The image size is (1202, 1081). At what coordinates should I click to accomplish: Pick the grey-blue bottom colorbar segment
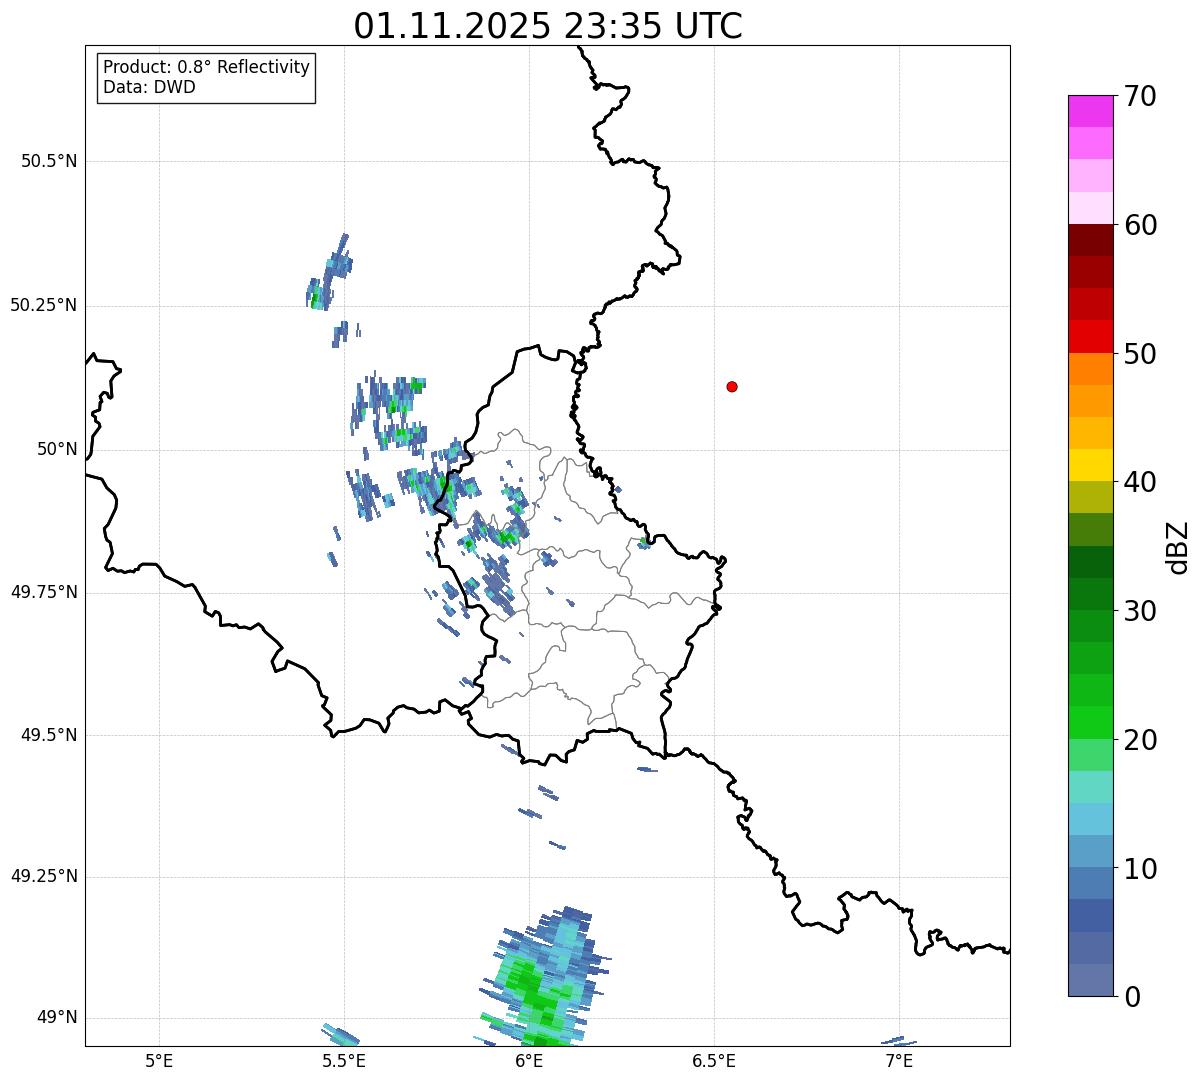1090,980
